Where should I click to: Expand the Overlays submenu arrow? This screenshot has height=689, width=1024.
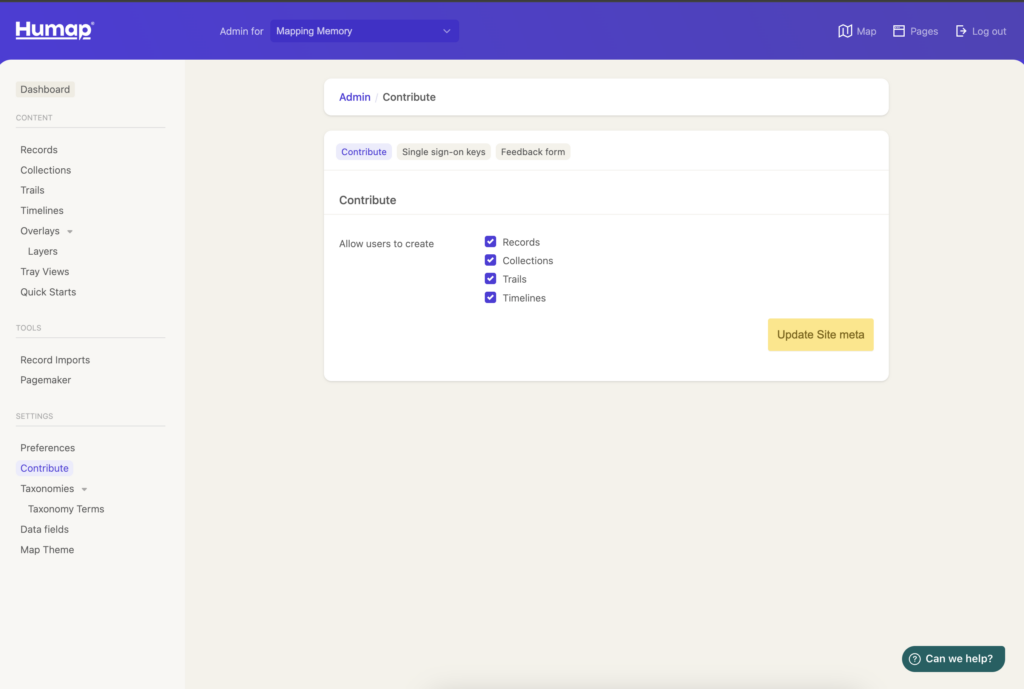(70, 232)
